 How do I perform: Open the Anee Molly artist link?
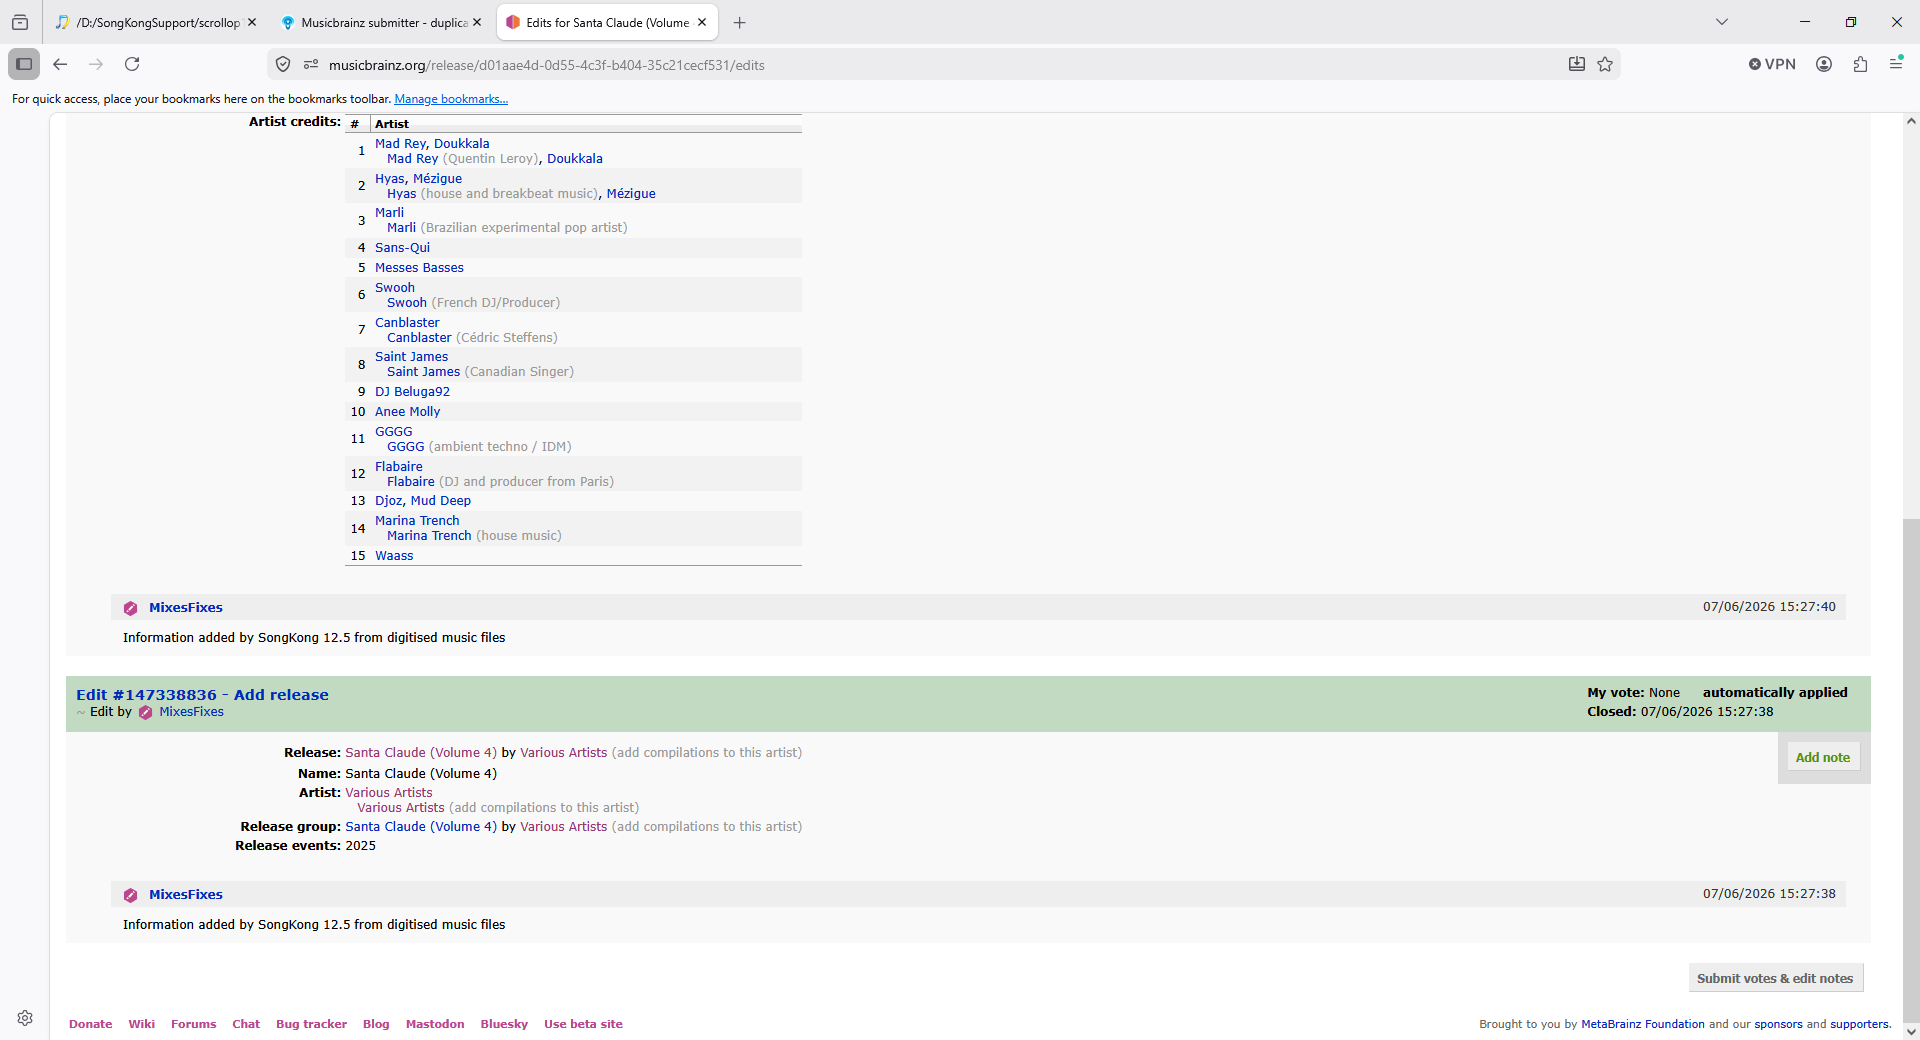[407, 412]
